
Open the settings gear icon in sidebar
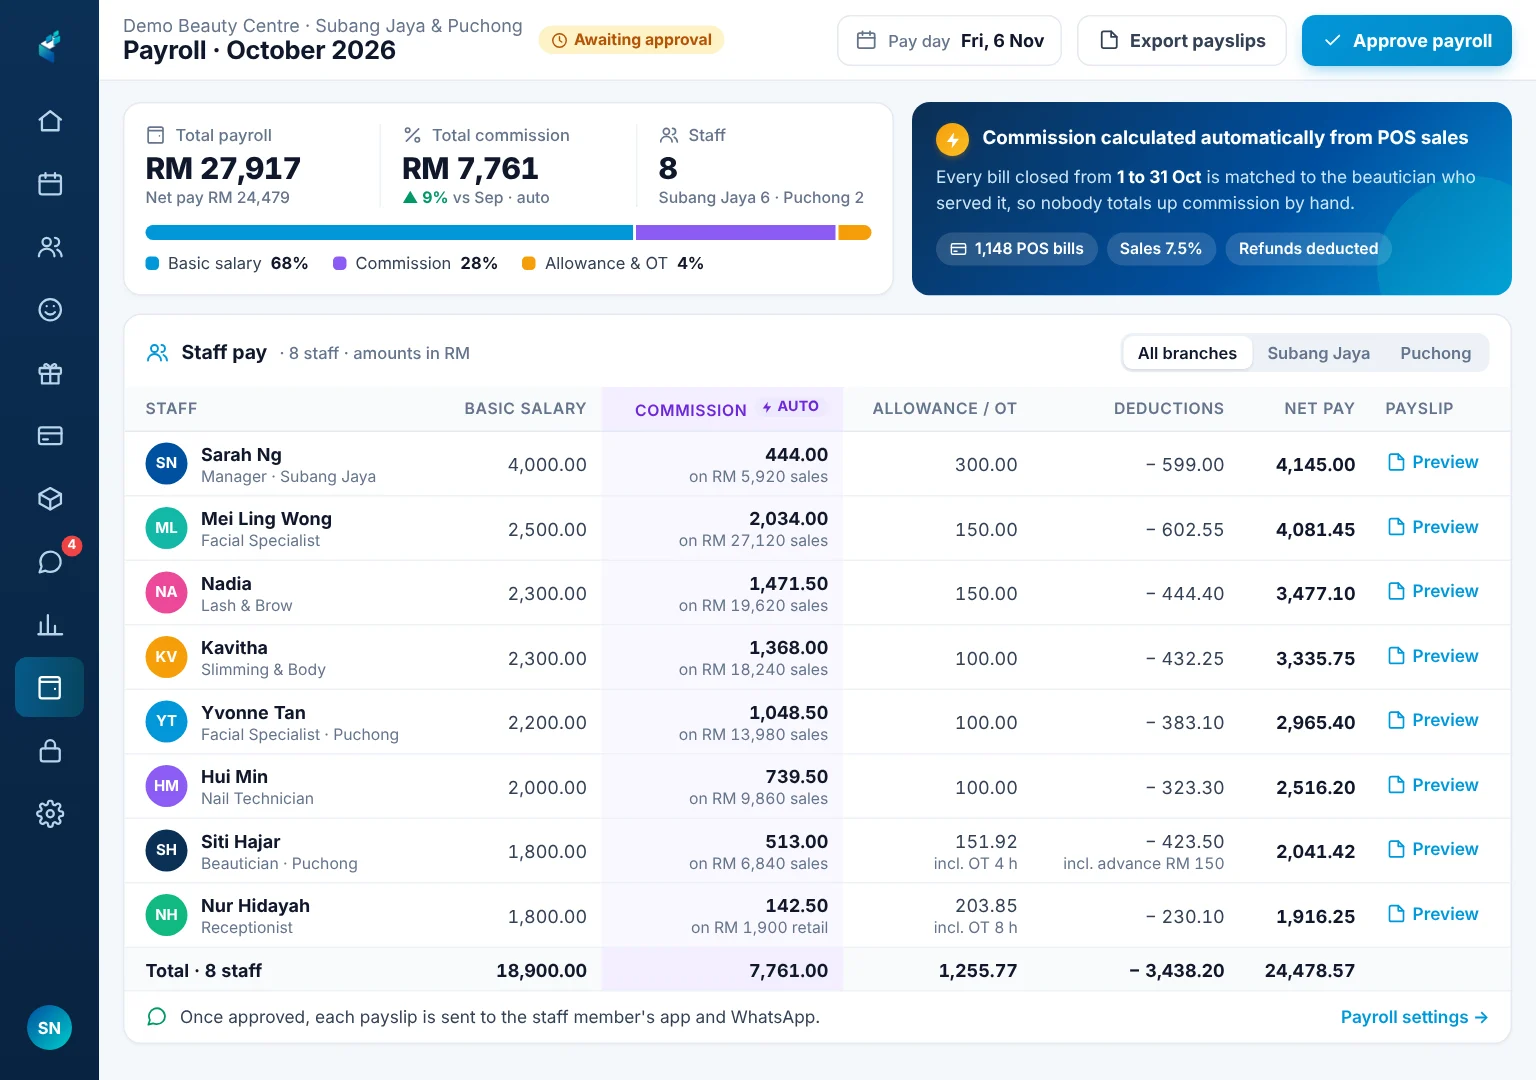50,814
